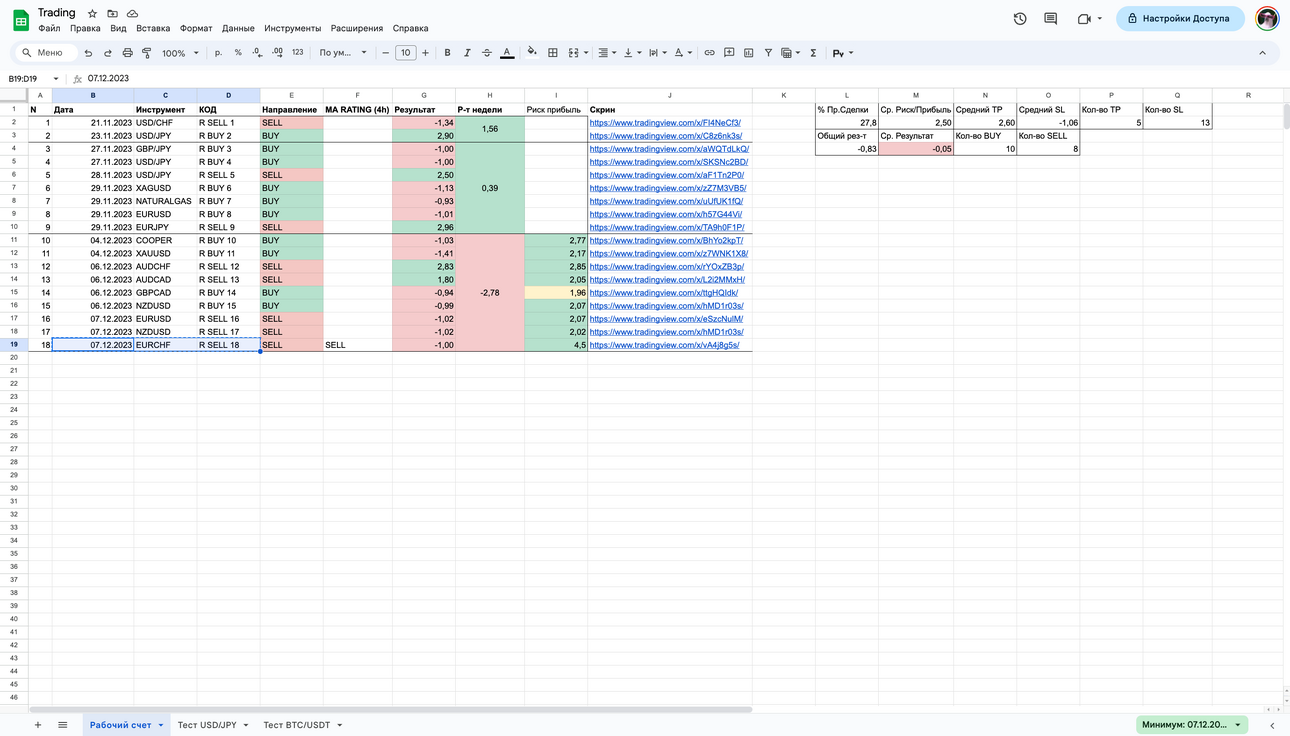Open version history
The width and height of the screenshot is (1290, 736).
(1020, 18)
